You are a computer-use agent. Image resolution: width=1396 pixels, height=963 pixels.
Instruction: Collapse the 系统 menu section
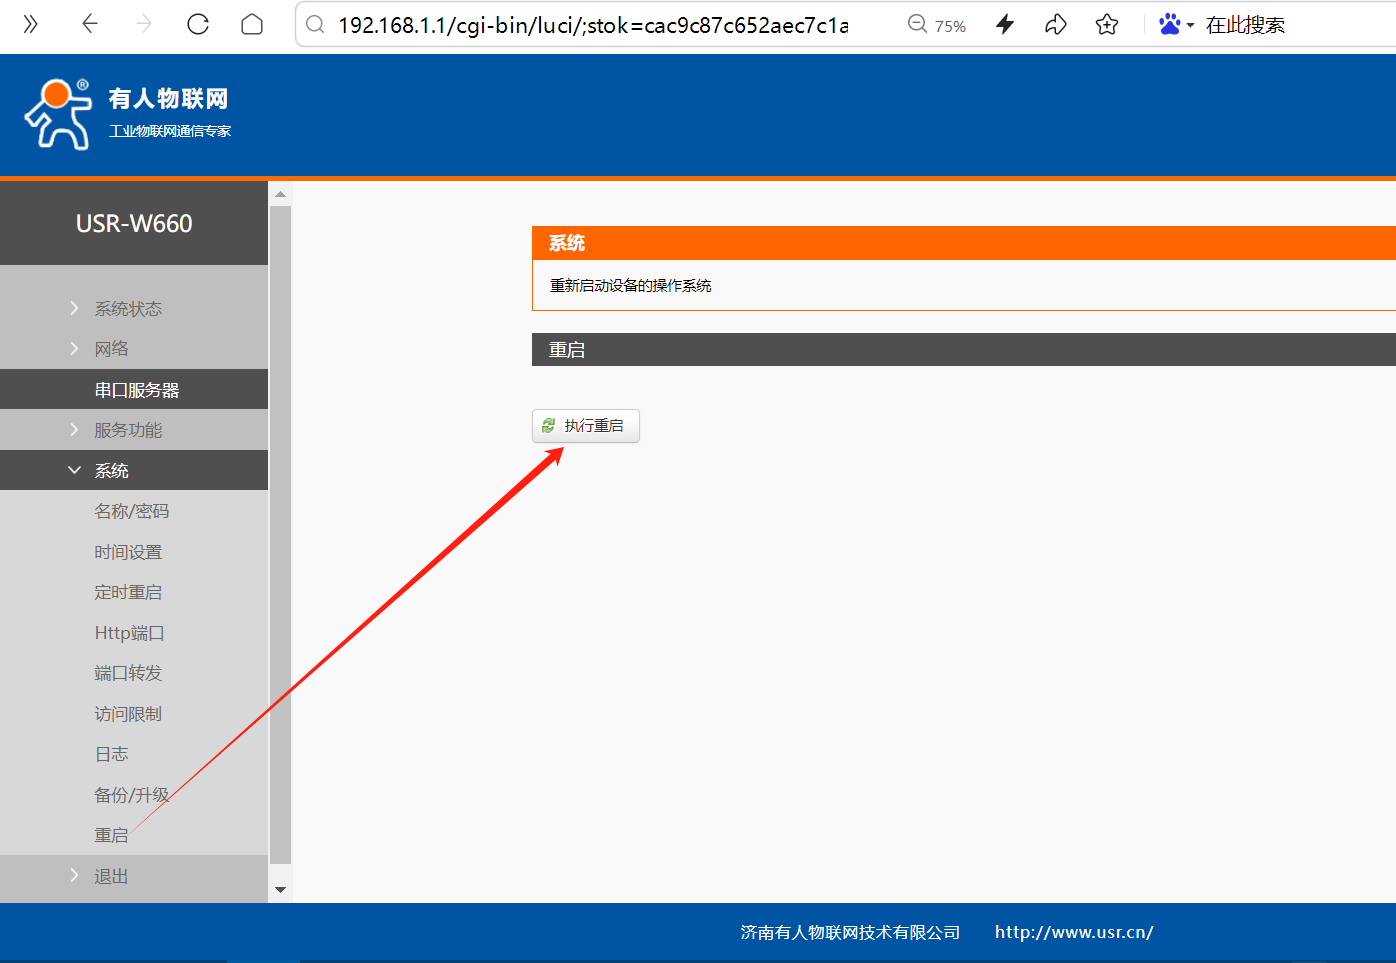tap(111, 470)
